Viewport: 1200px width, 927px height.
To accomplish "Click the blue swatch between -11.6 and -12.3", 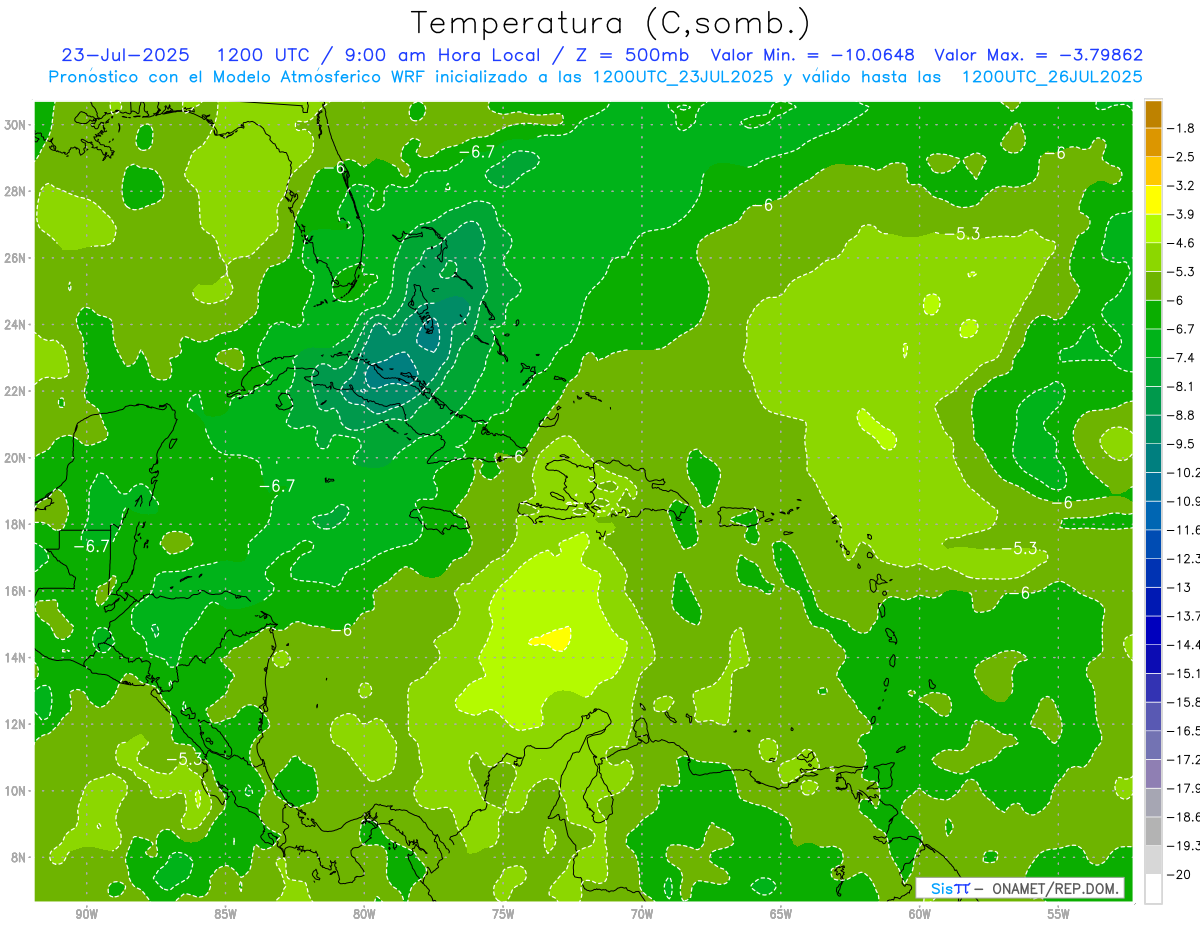I will pos(1153,544).
